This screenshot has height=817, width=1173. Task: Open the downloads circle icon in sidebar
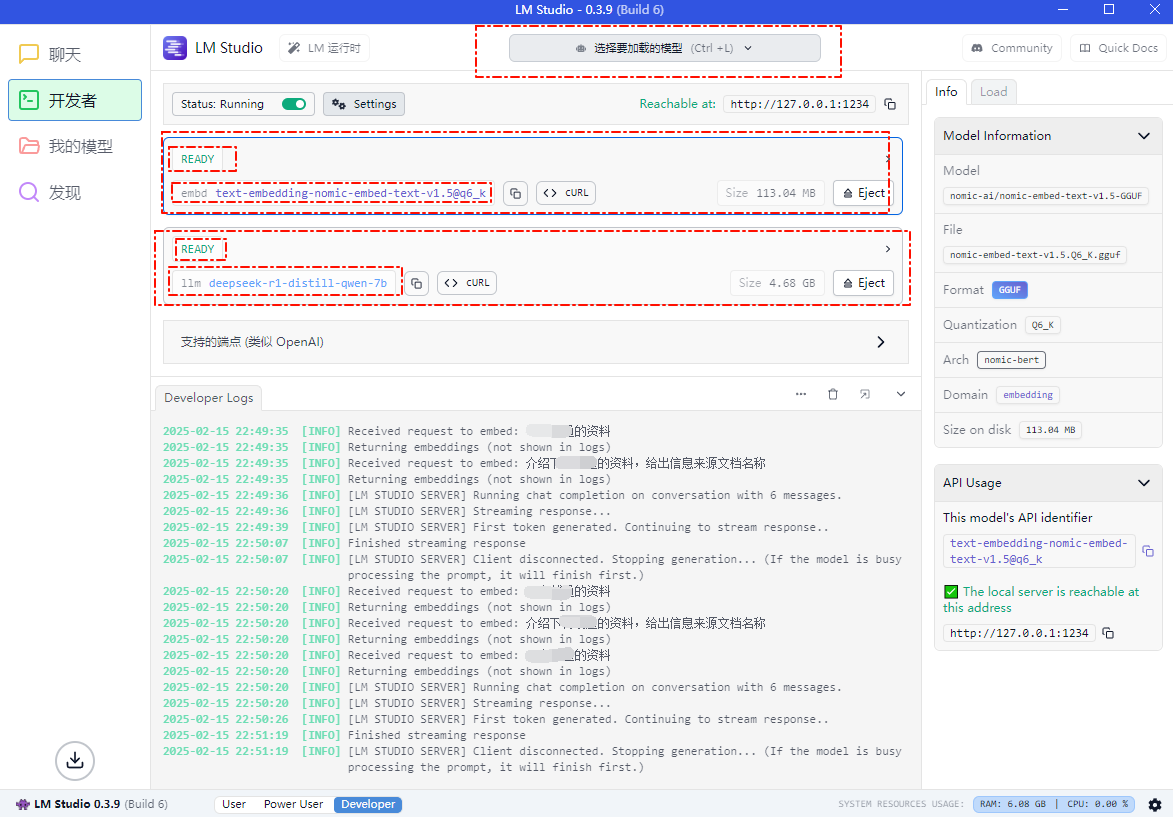(x=75, y=760)
